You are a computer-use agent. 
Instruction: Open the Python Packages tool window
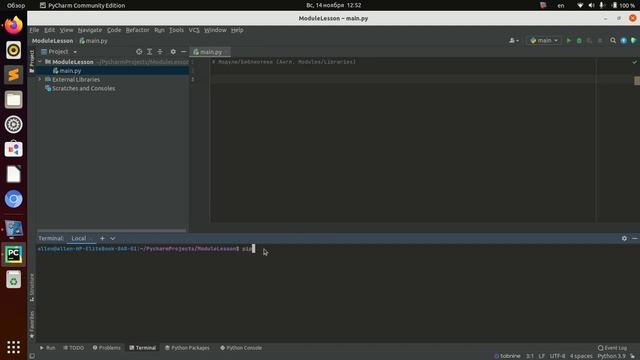coord(187,348)
